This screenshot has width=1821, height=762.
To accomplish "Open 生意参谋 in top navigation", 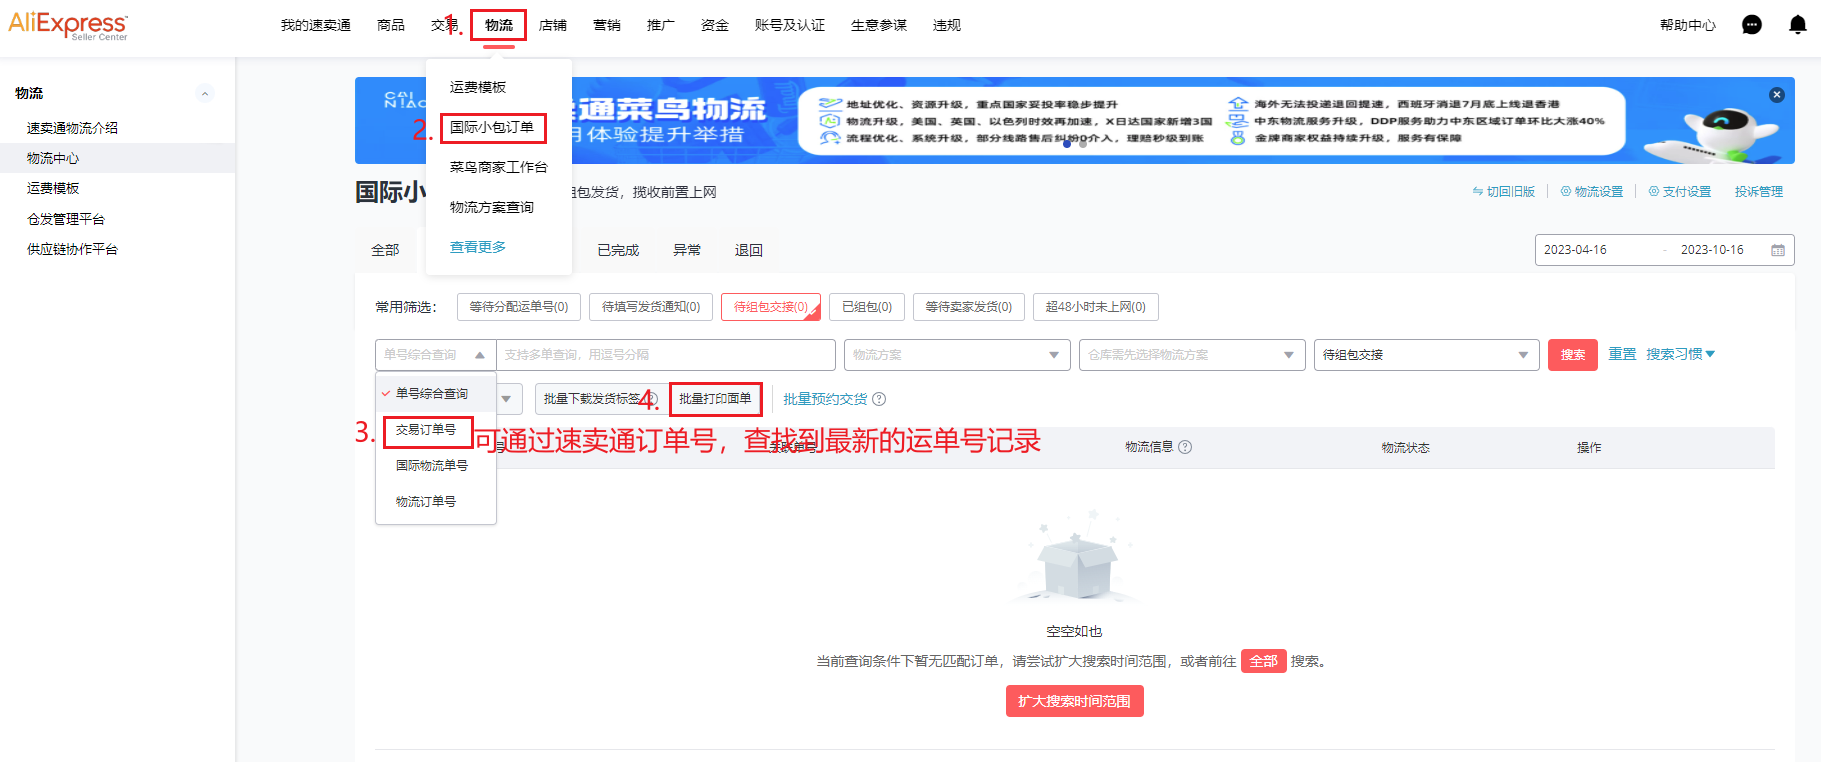I will [879, 25].
